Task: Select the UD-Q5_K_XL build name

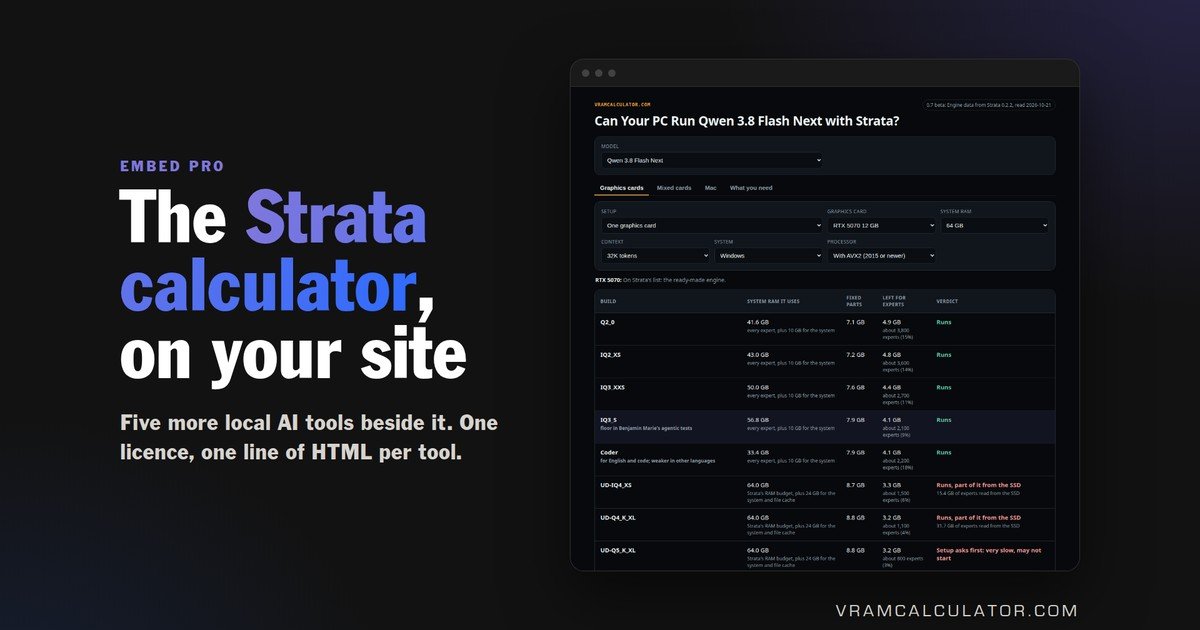Action: pyautogui.click(x=618, y=550)
